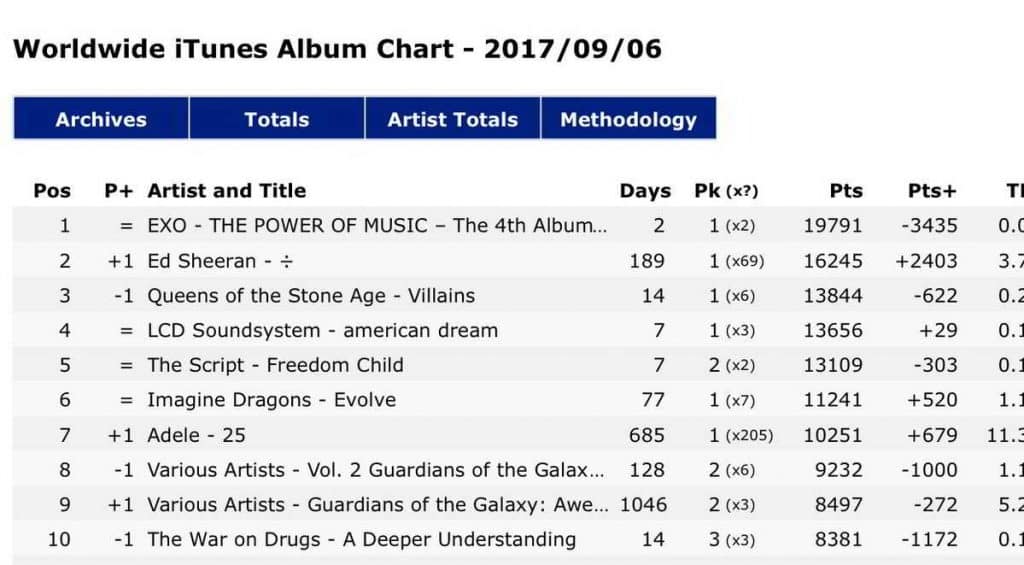This screenshot has height=565, width=1024.
Task: Select The War on Drugs album
Action: [x=361, y=539]
